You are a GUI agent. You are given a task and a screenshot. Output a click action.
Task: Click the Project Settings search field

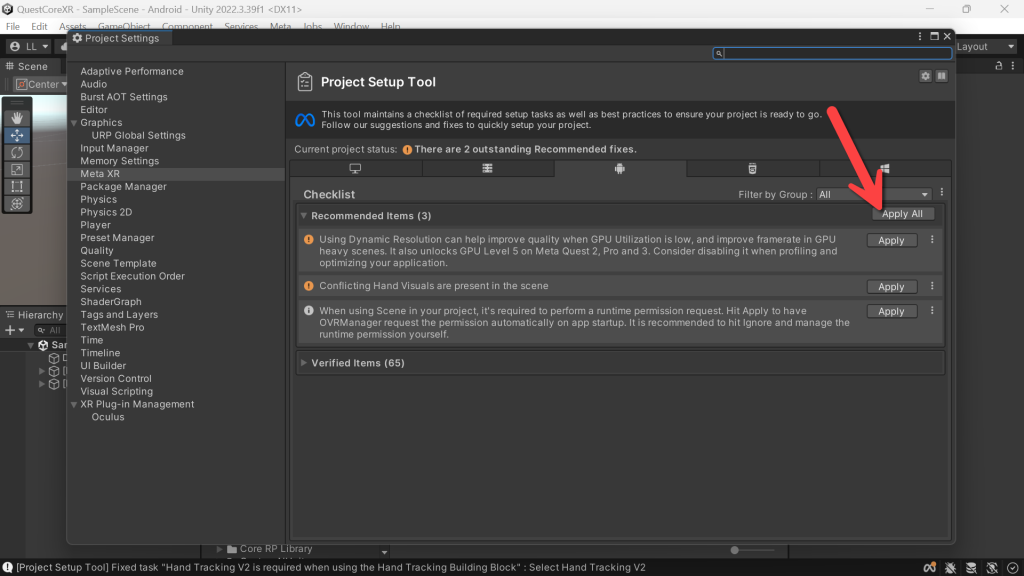pos(832,54)
